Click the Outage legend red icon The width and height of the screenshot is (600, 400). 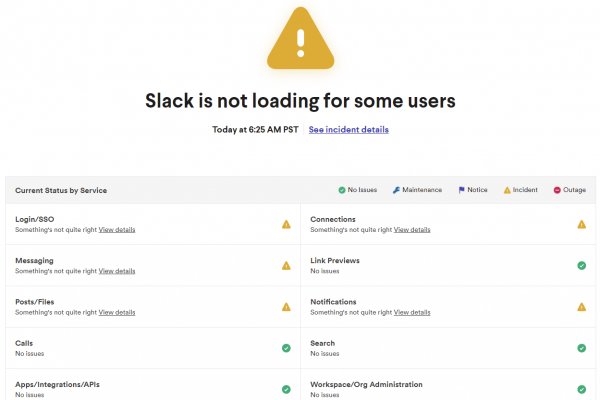(557, 190)
